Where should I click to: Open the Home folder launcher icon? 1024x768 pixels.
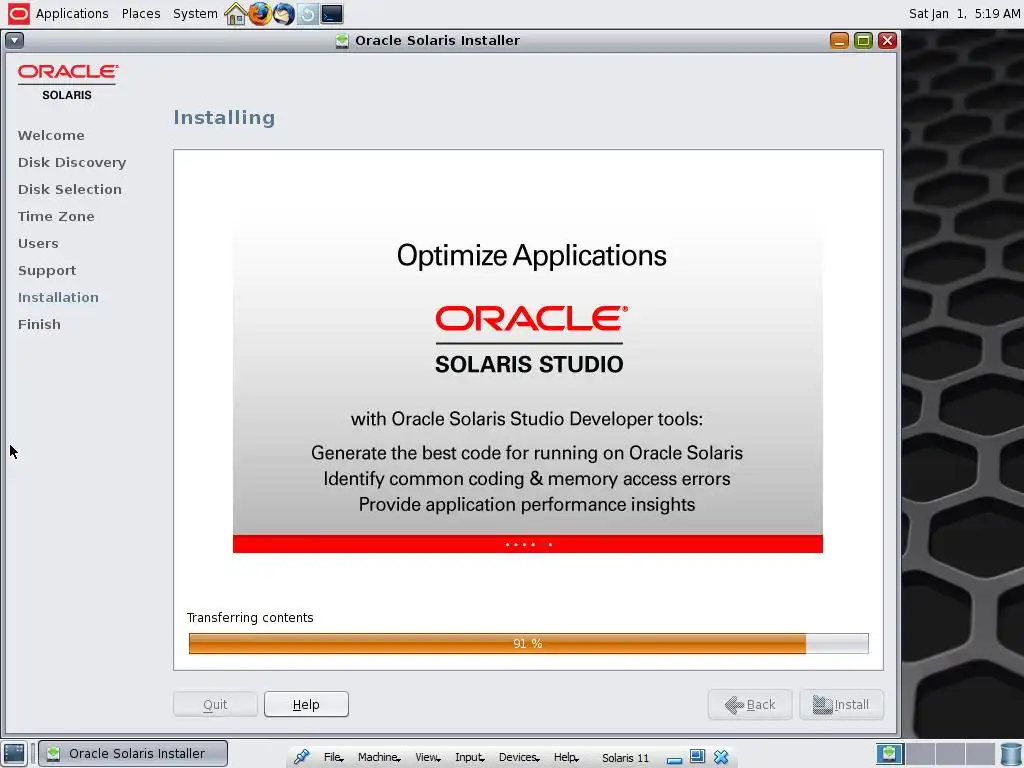pyautogui.click(x=235, y=14)
